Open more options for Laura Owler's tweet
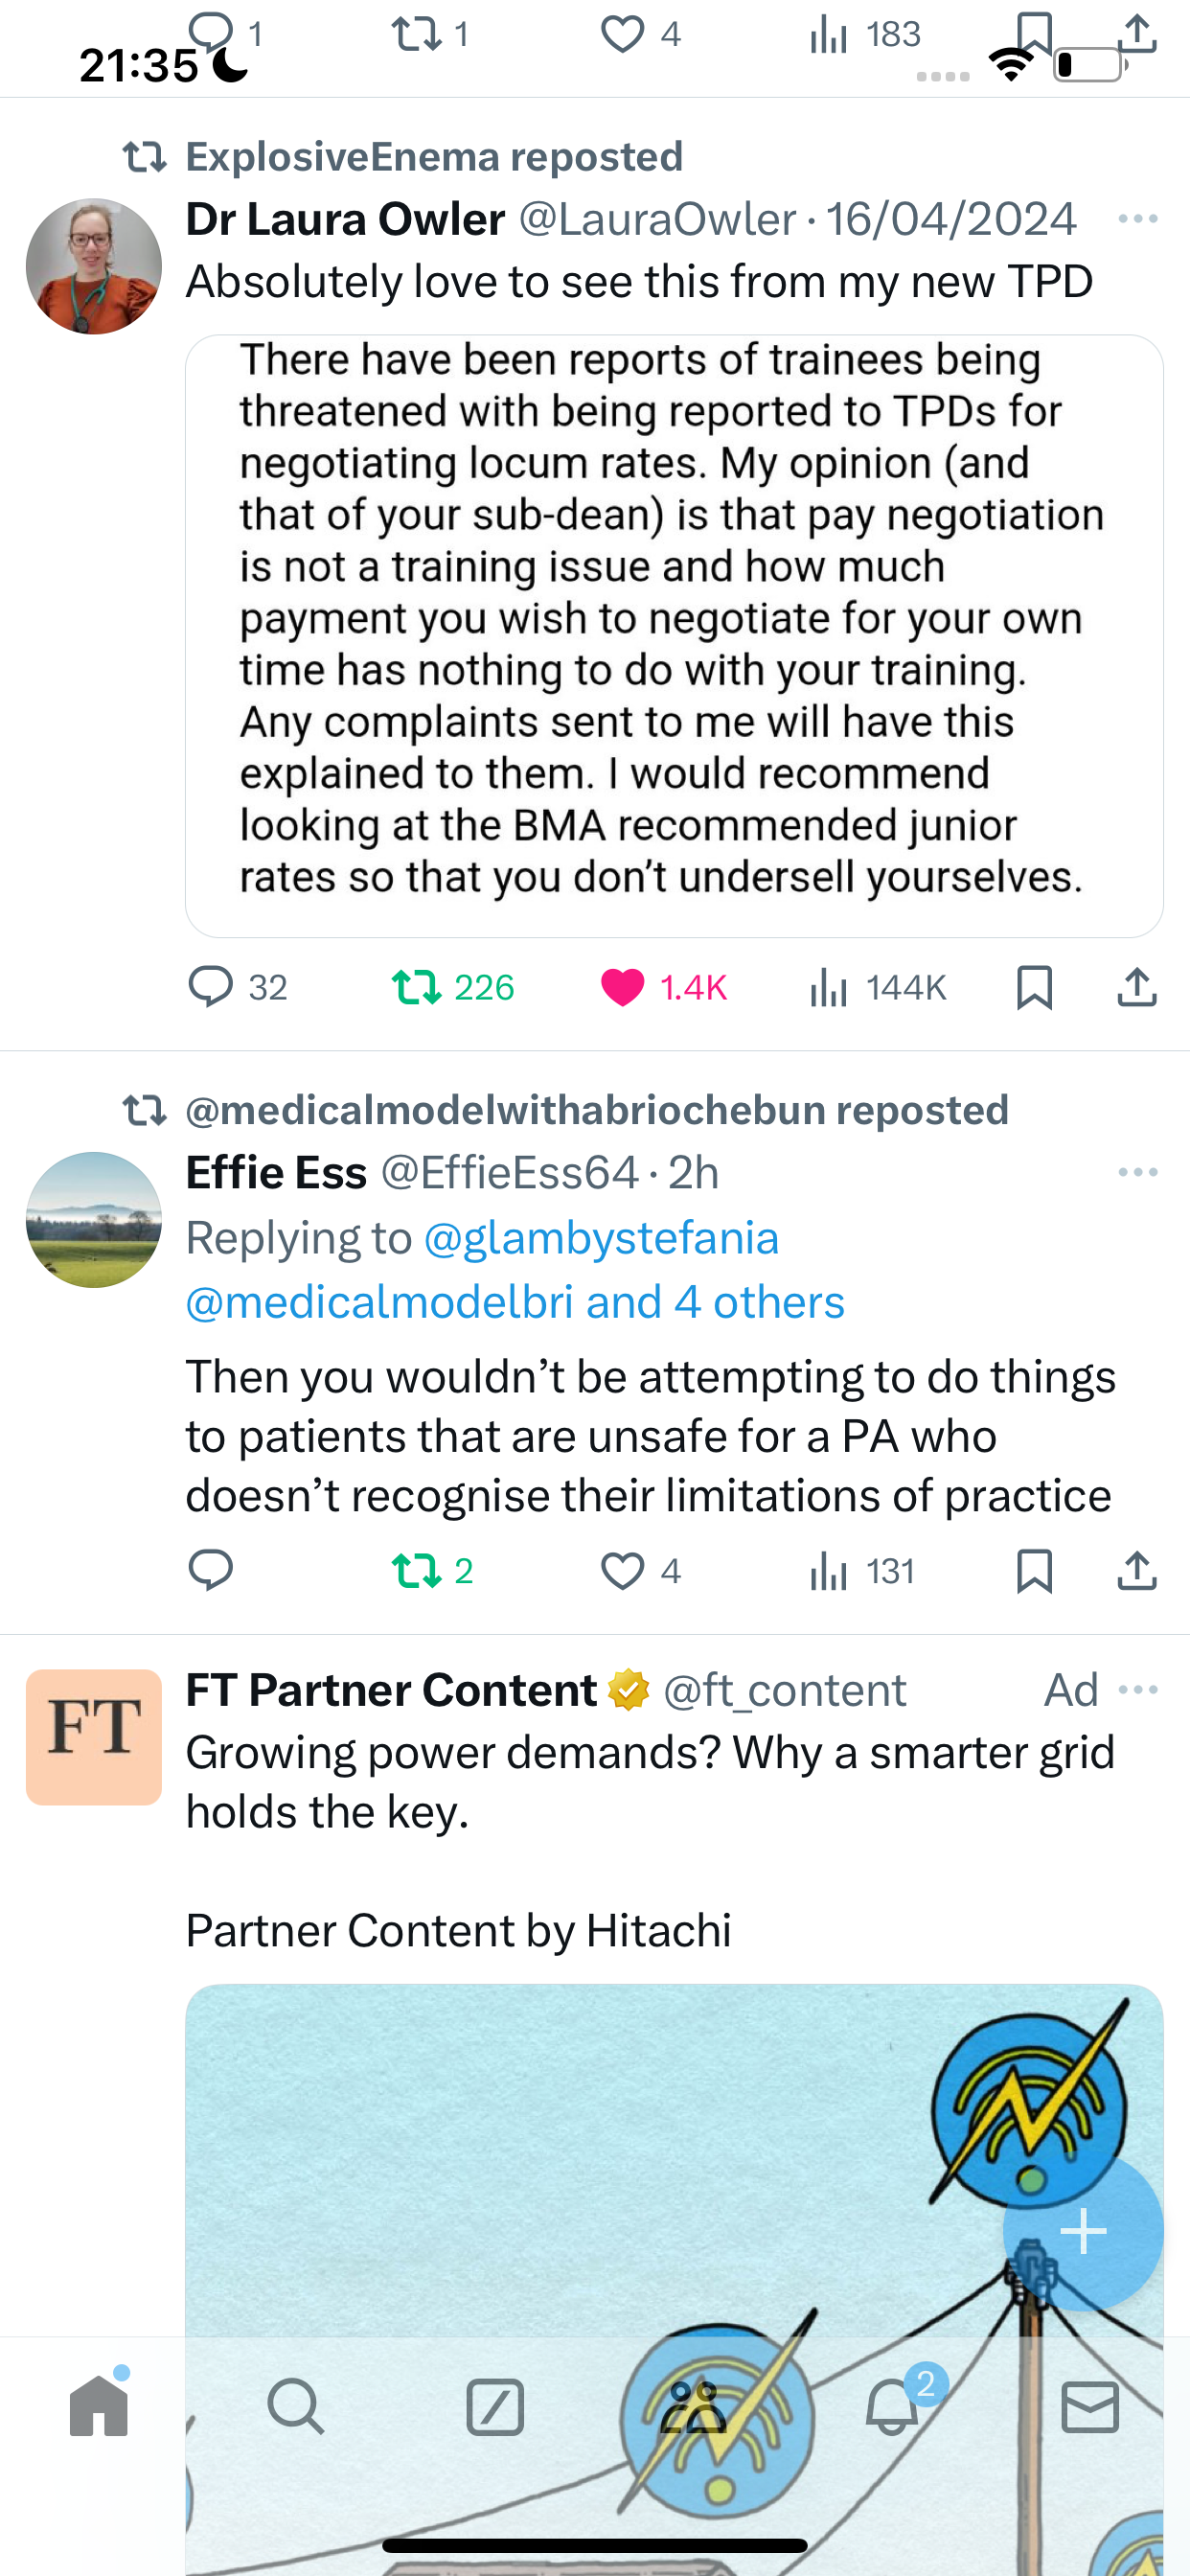 (1138, 219)
